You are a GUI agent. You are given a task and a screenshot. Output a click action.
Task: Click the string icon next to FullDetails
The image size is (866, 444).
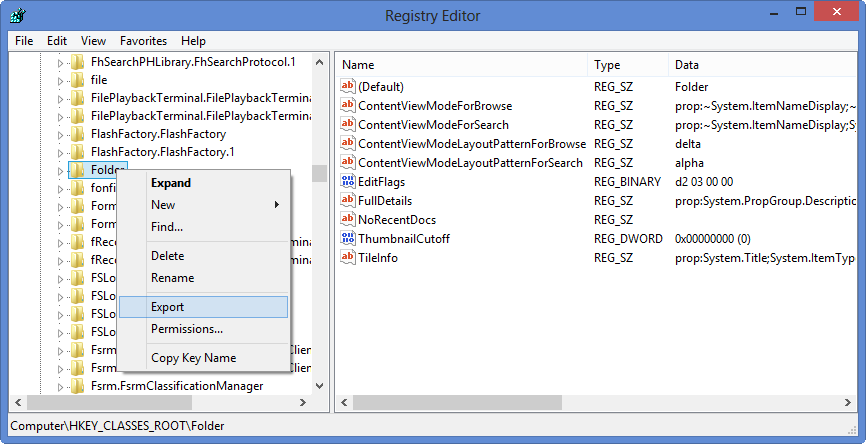click(348, 200)
